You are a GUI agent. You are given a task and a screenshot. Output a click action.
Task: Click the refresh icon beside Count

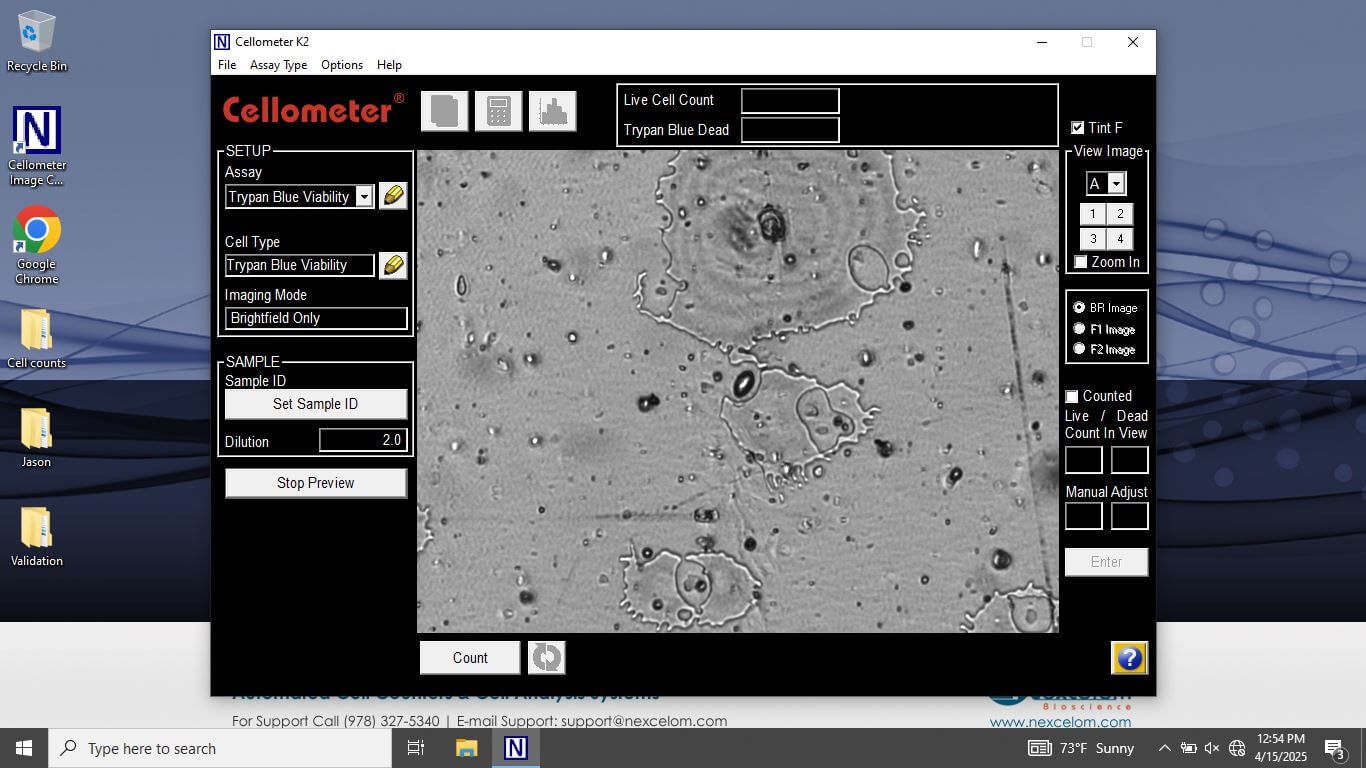coord(546,657)
